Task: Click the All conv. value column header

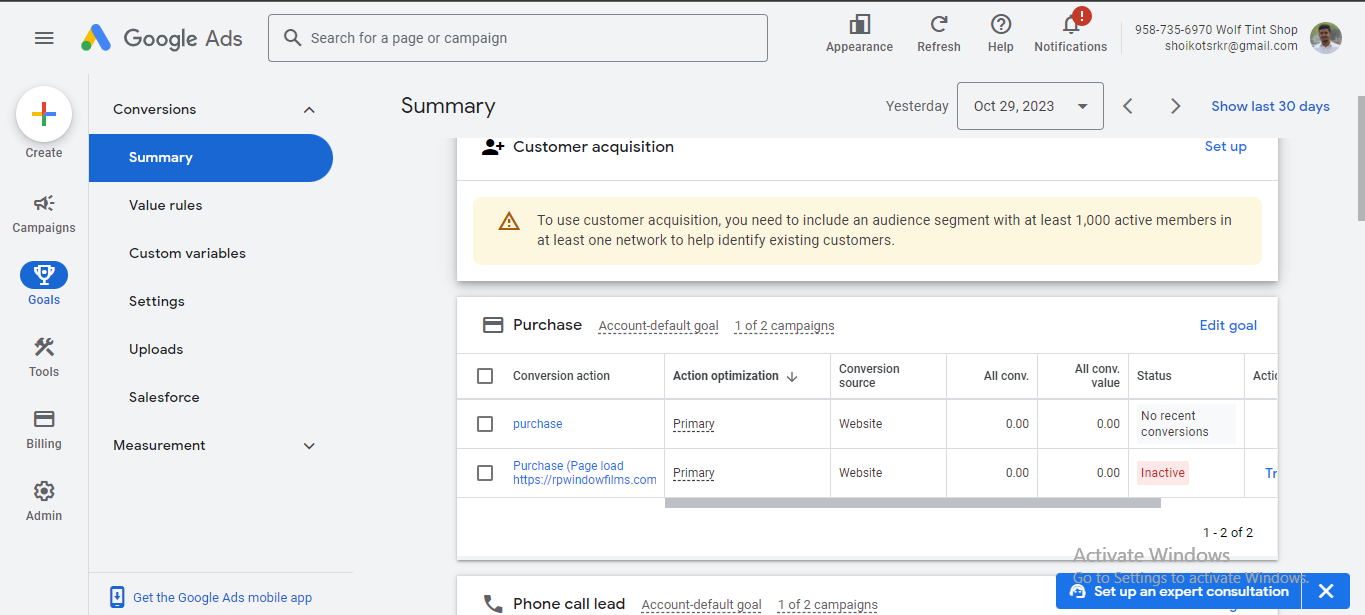Action: coord(1097,376)
